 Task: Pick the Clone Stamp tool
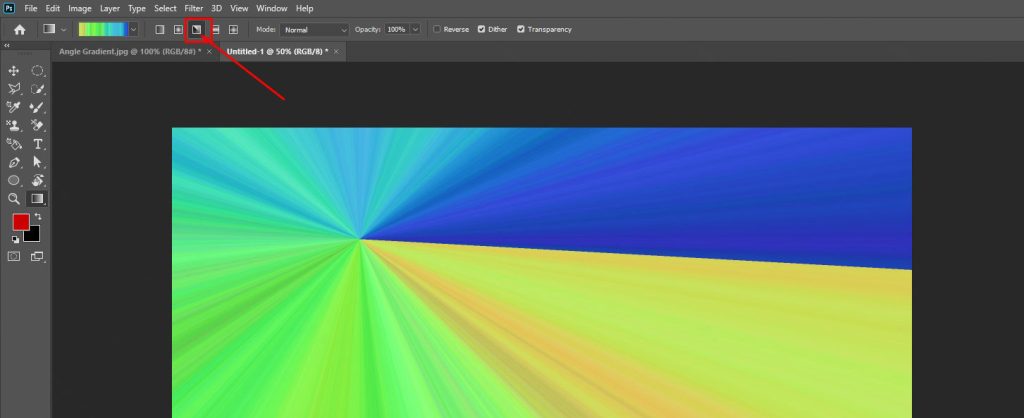pyautogui.click(x=14, y=126)
